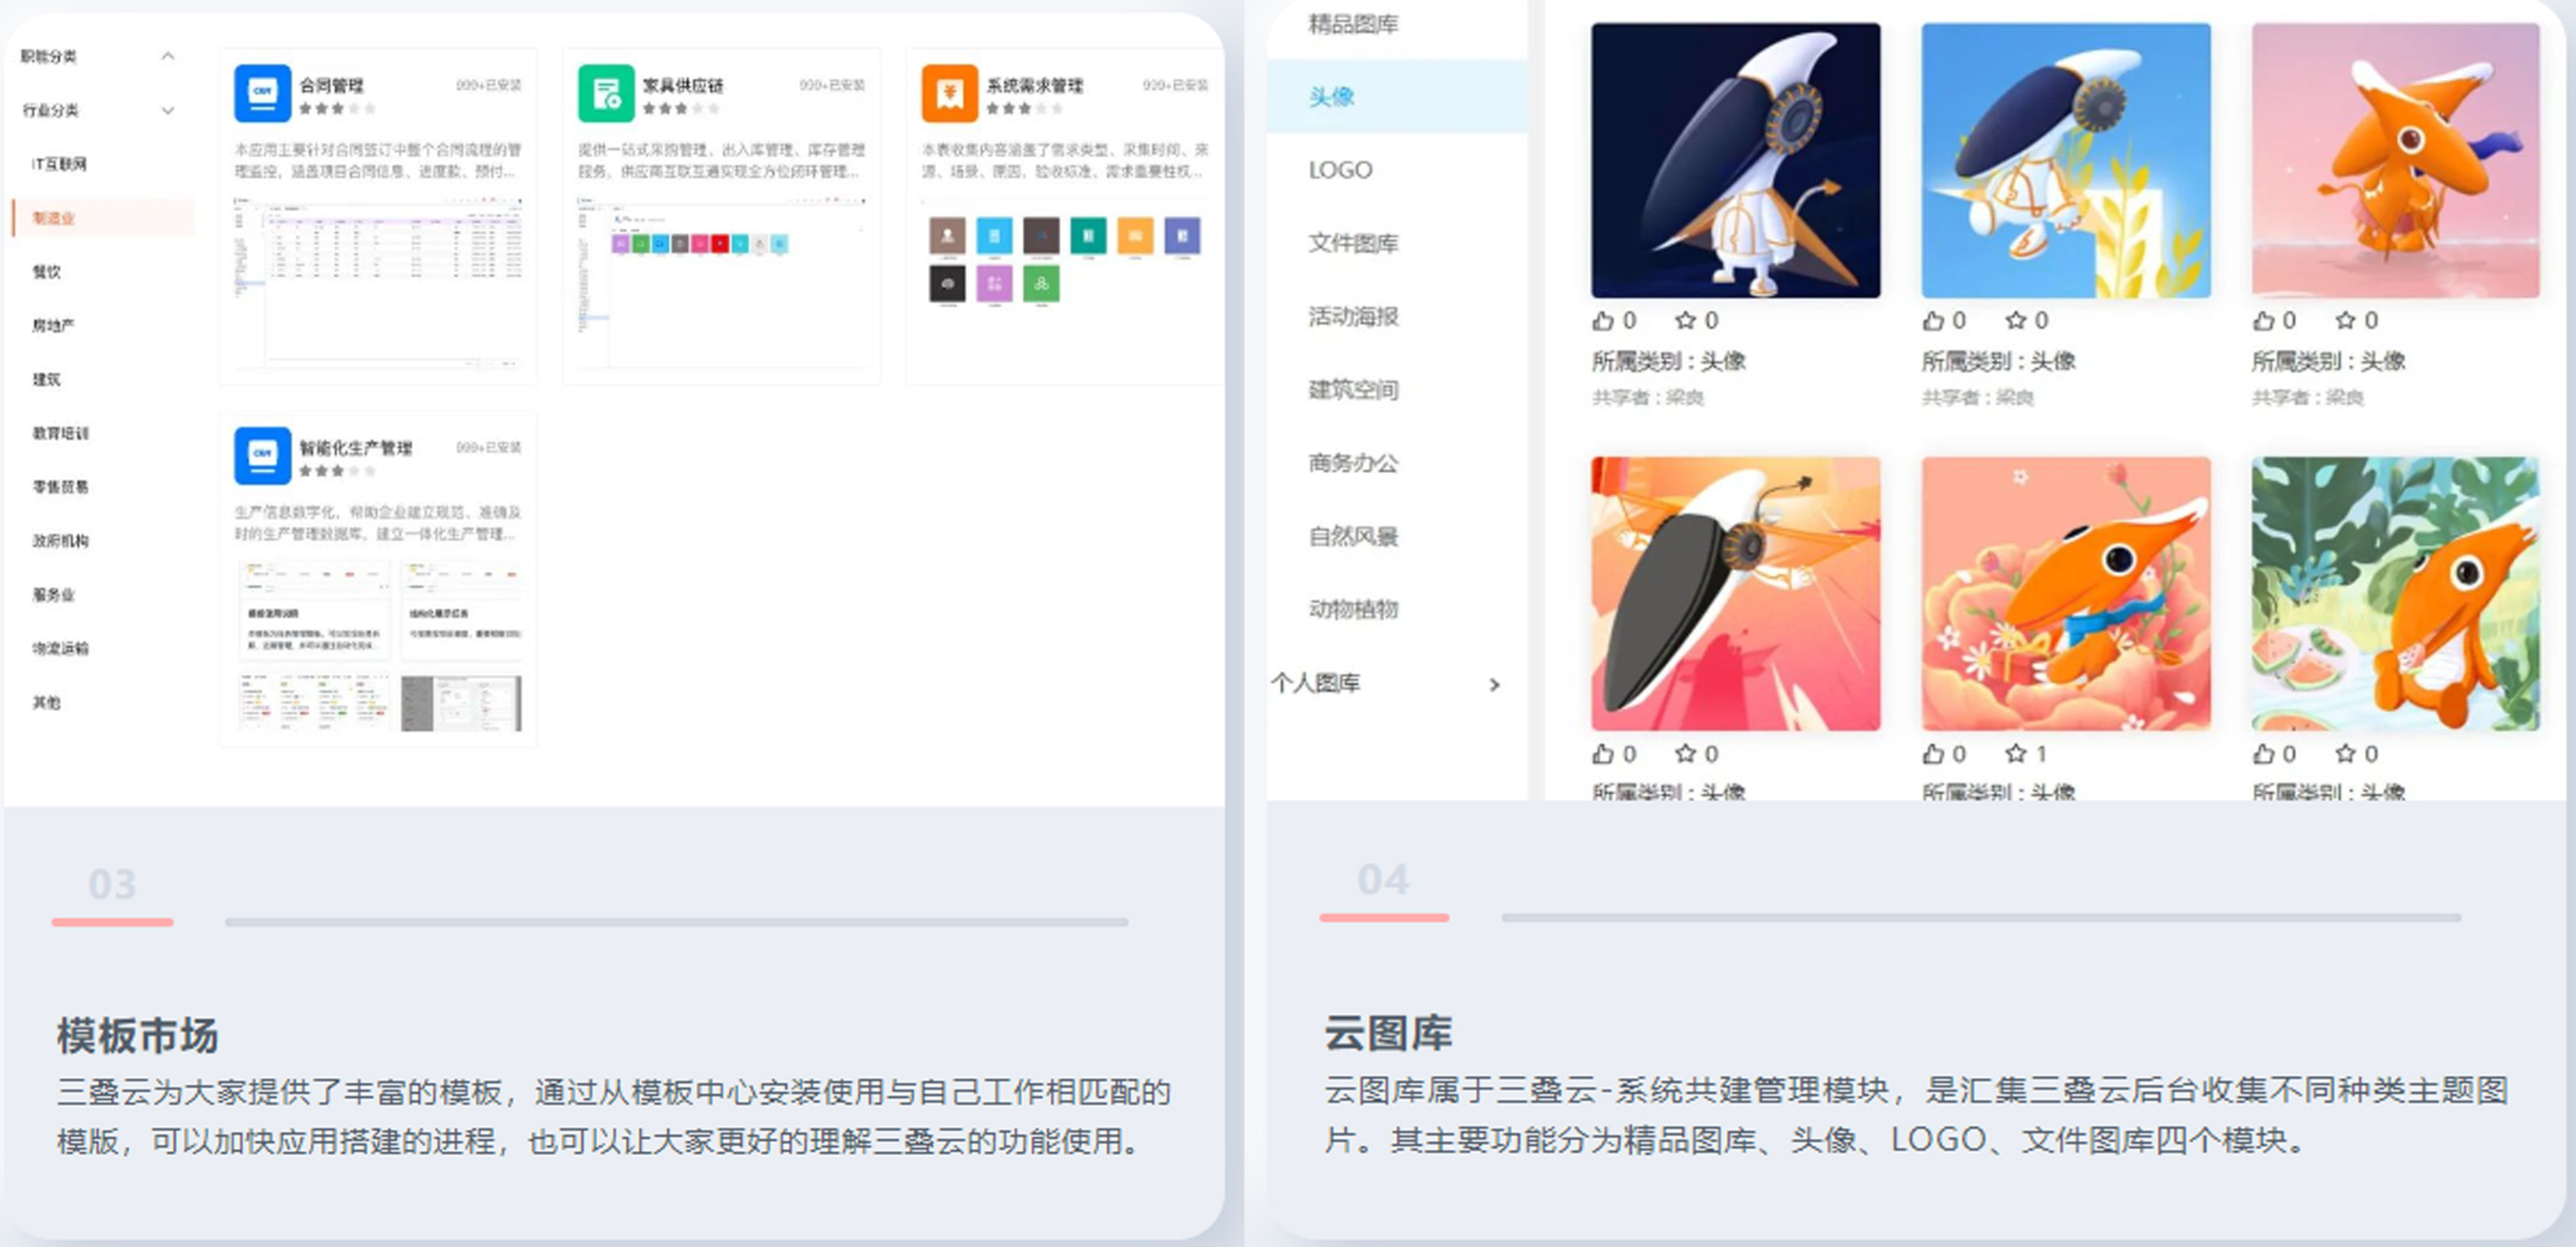The height and width of the screenshot is (1247, 2576).
Task: Open the 活动海报 gallery category
Action: (1353, 317)
